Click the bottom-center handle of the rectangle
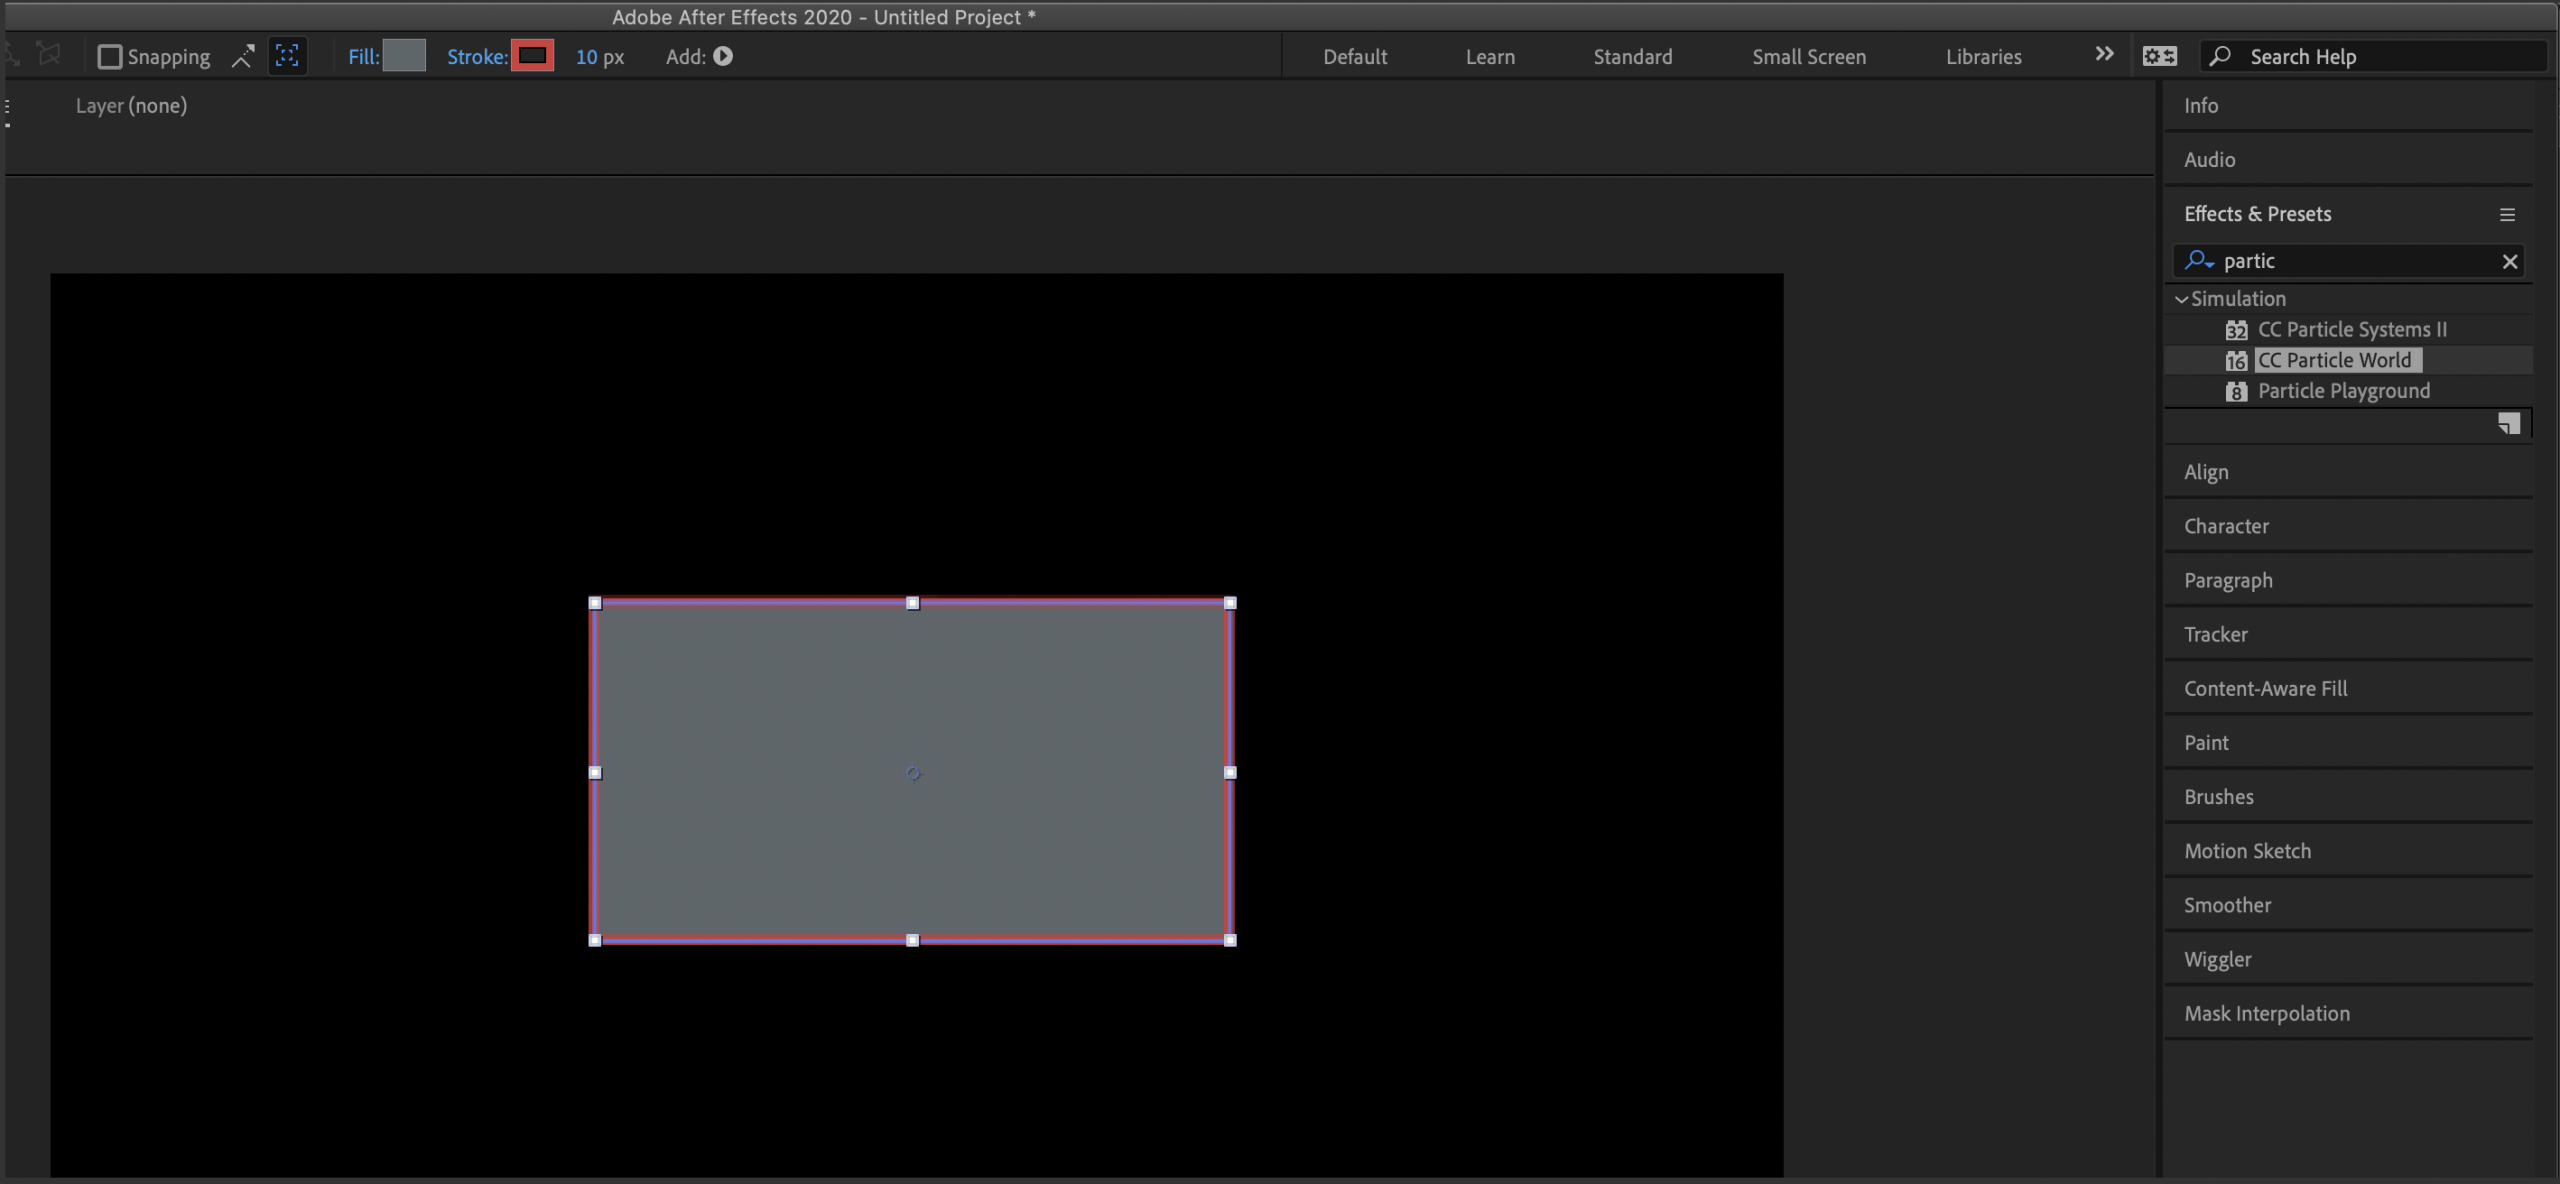The image size is (2560, 1184). tap(912, 940)
